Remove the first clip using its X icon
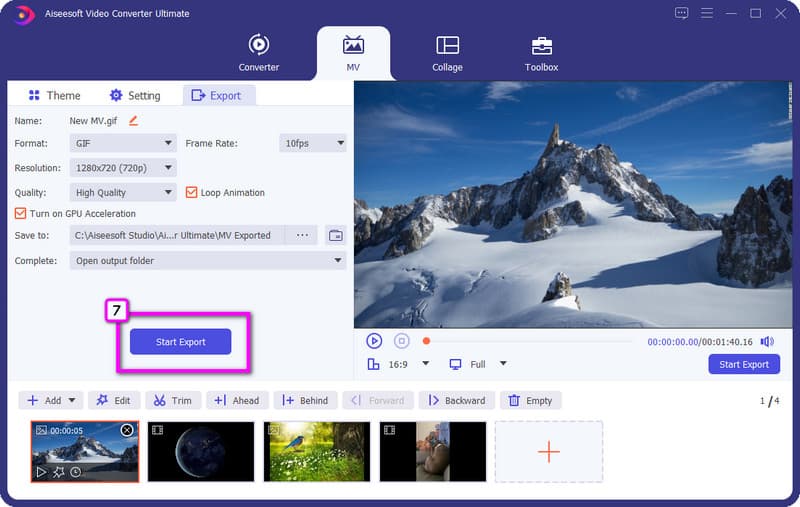This screenshot has width=800, height=507. 127,430
